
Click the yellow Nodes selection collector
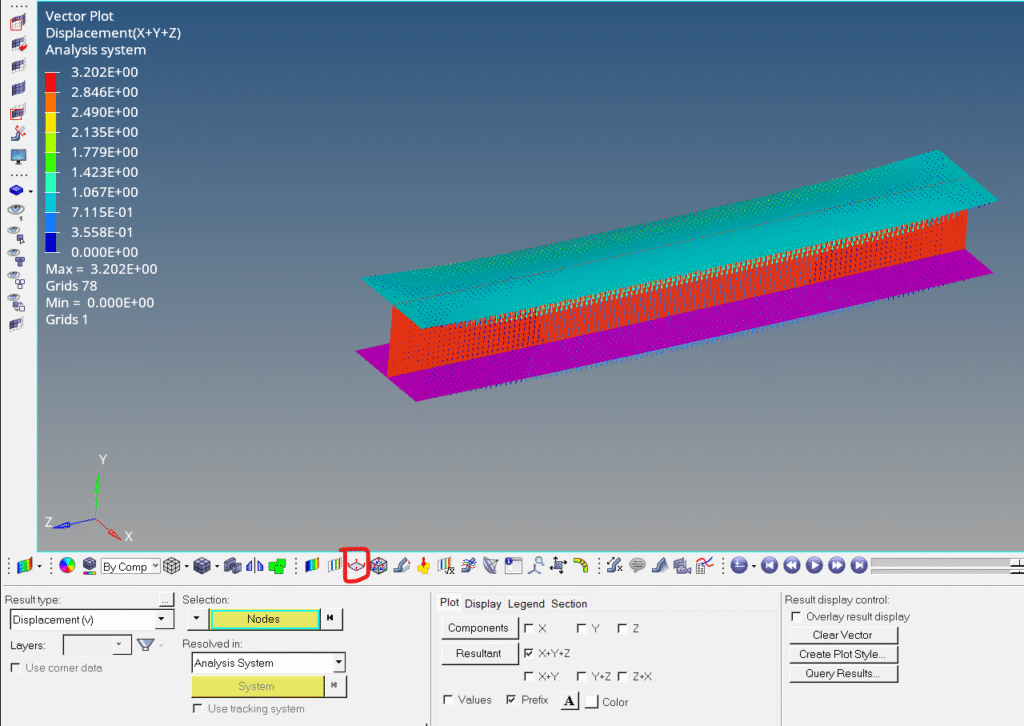coord(264,619)
